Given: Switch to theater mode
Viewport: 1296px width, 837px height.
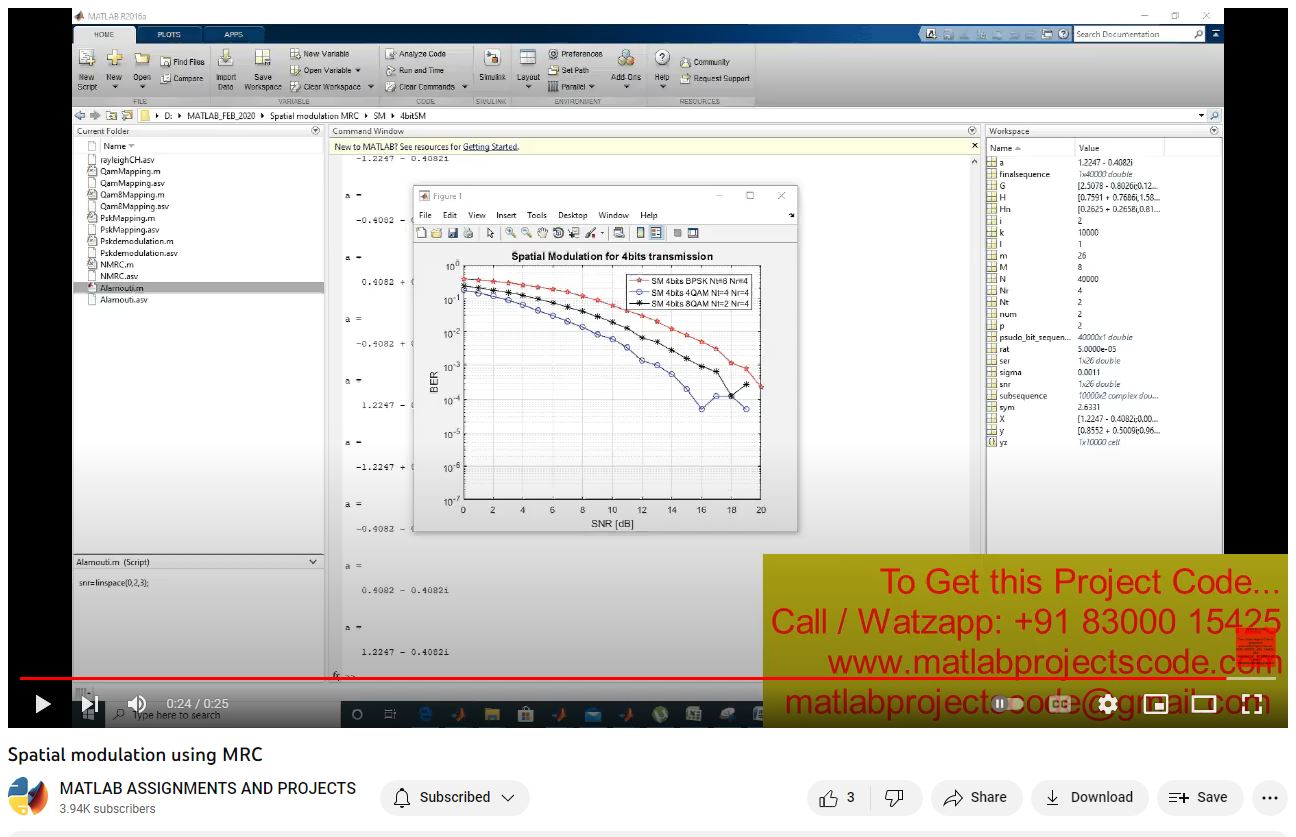Looking at the screenshot, I should click(1204, 704).
